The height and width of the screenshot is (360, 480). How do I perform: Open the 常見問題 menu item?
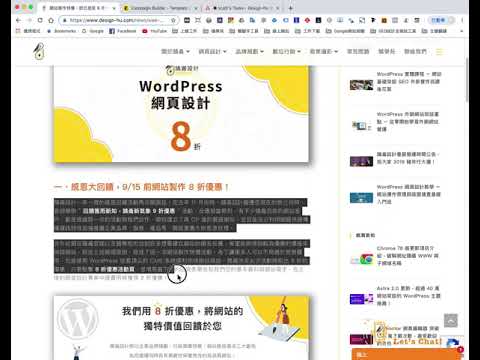358,52
